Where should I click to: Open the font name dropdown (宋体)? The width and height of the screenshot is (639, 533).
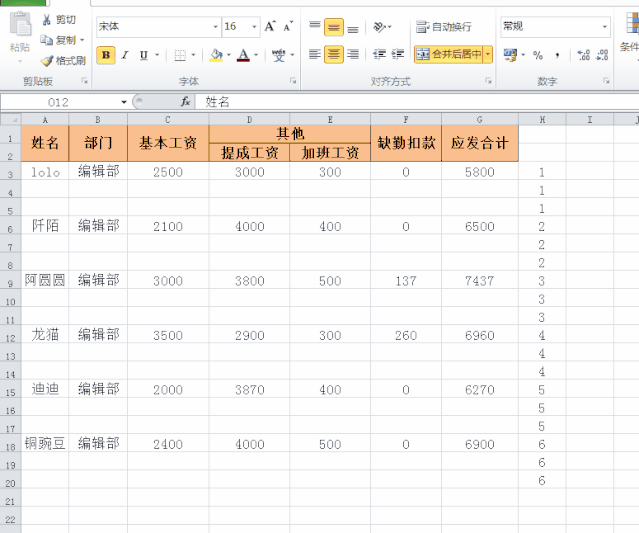pos(215,27)
